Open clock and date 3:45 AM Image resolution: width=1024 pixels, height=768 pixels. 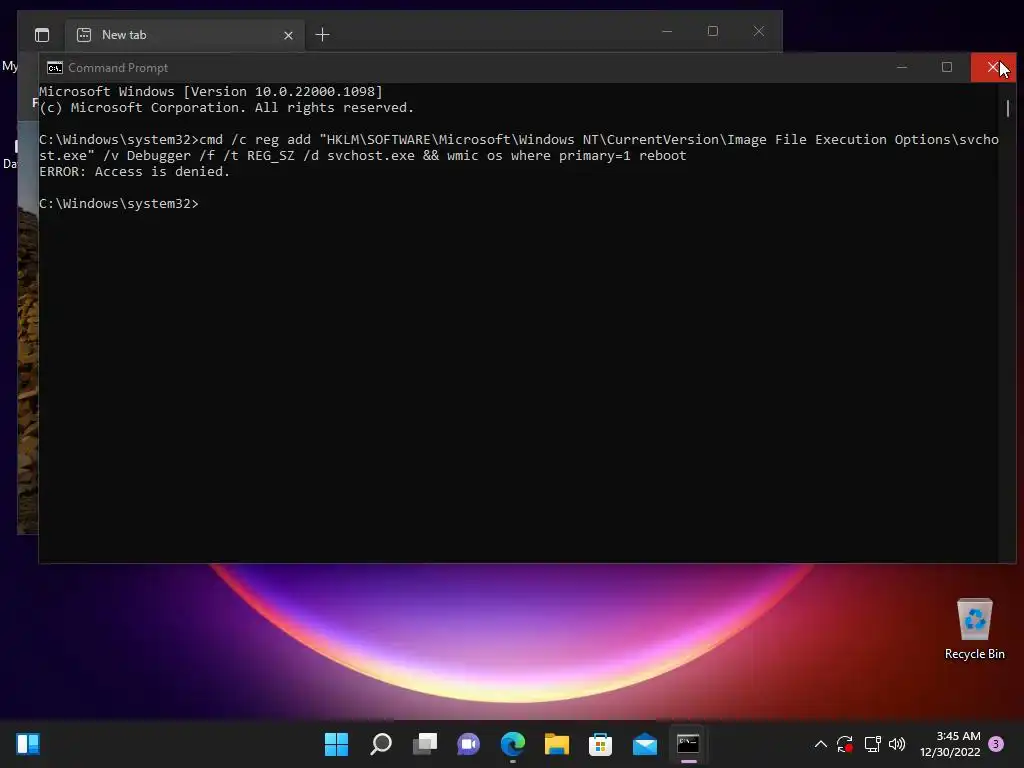(x=950, y=744)
